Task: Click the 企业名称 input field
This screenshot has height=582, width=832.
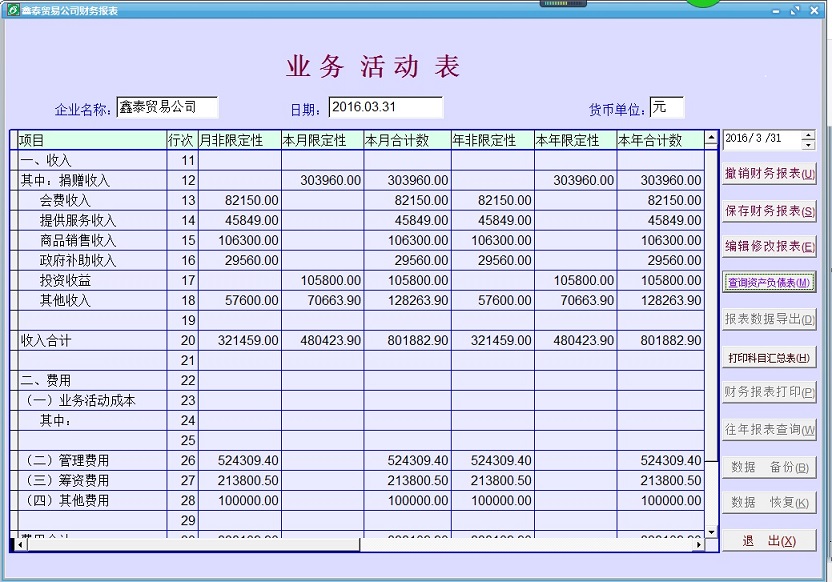Action: coord(166,107)
